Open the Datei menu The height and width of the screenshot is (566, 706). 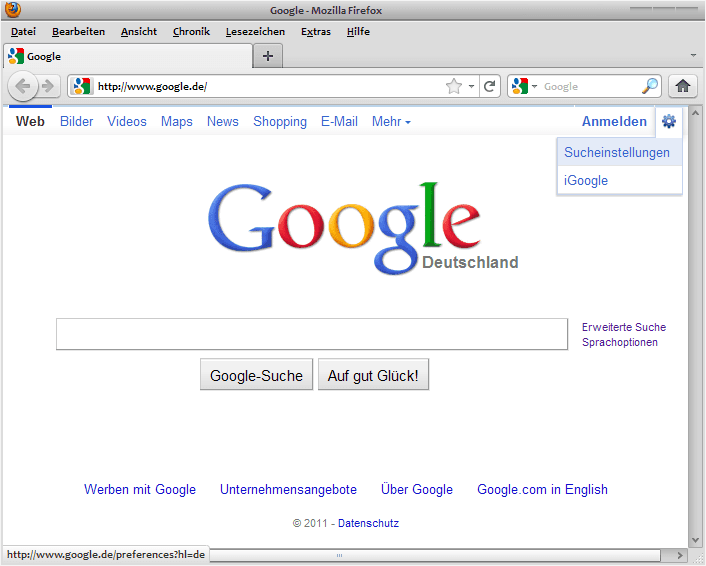pos(23,32)
